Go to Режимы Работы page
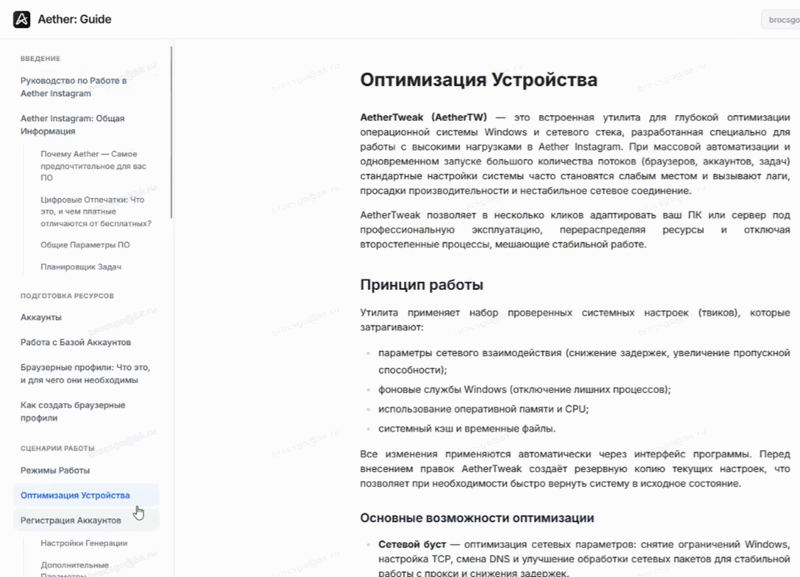 (55, 470)
